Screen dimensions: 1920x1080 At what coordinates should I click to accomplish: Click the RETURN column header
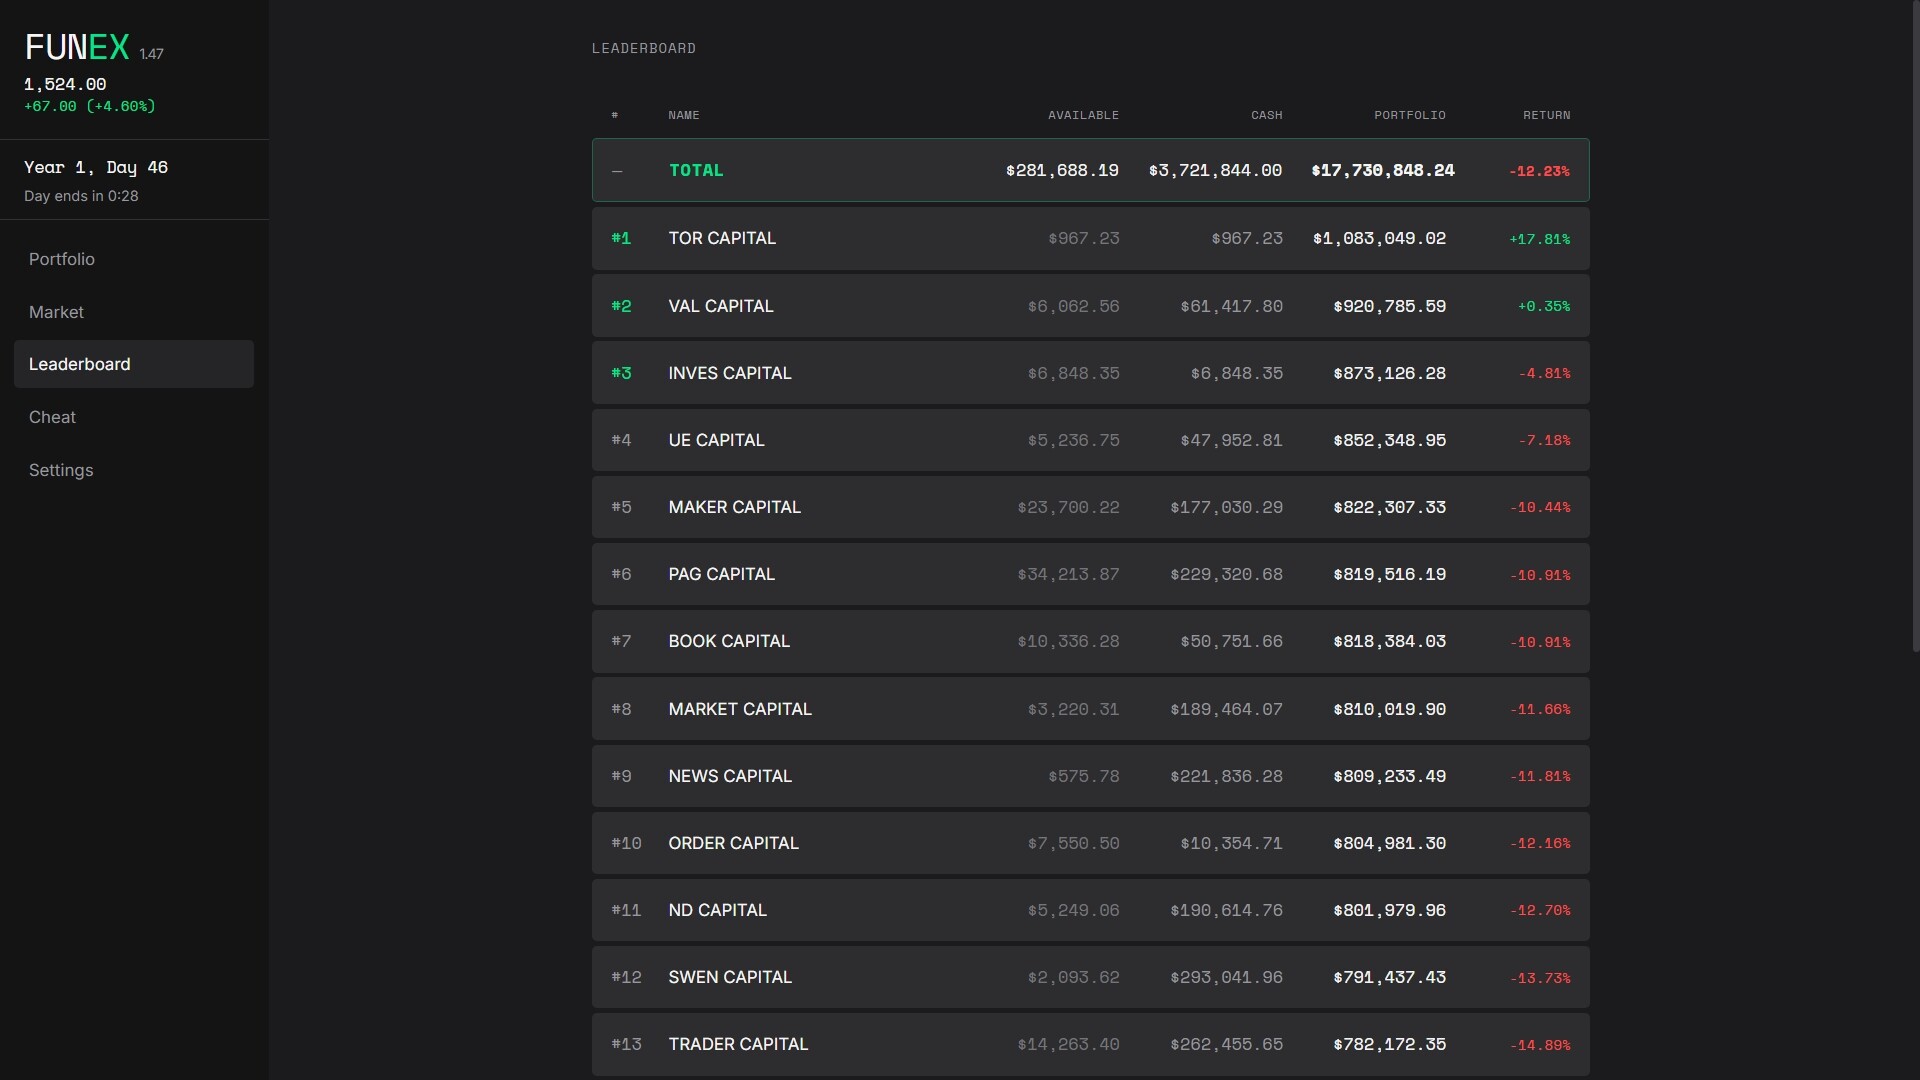point(1546,115)
